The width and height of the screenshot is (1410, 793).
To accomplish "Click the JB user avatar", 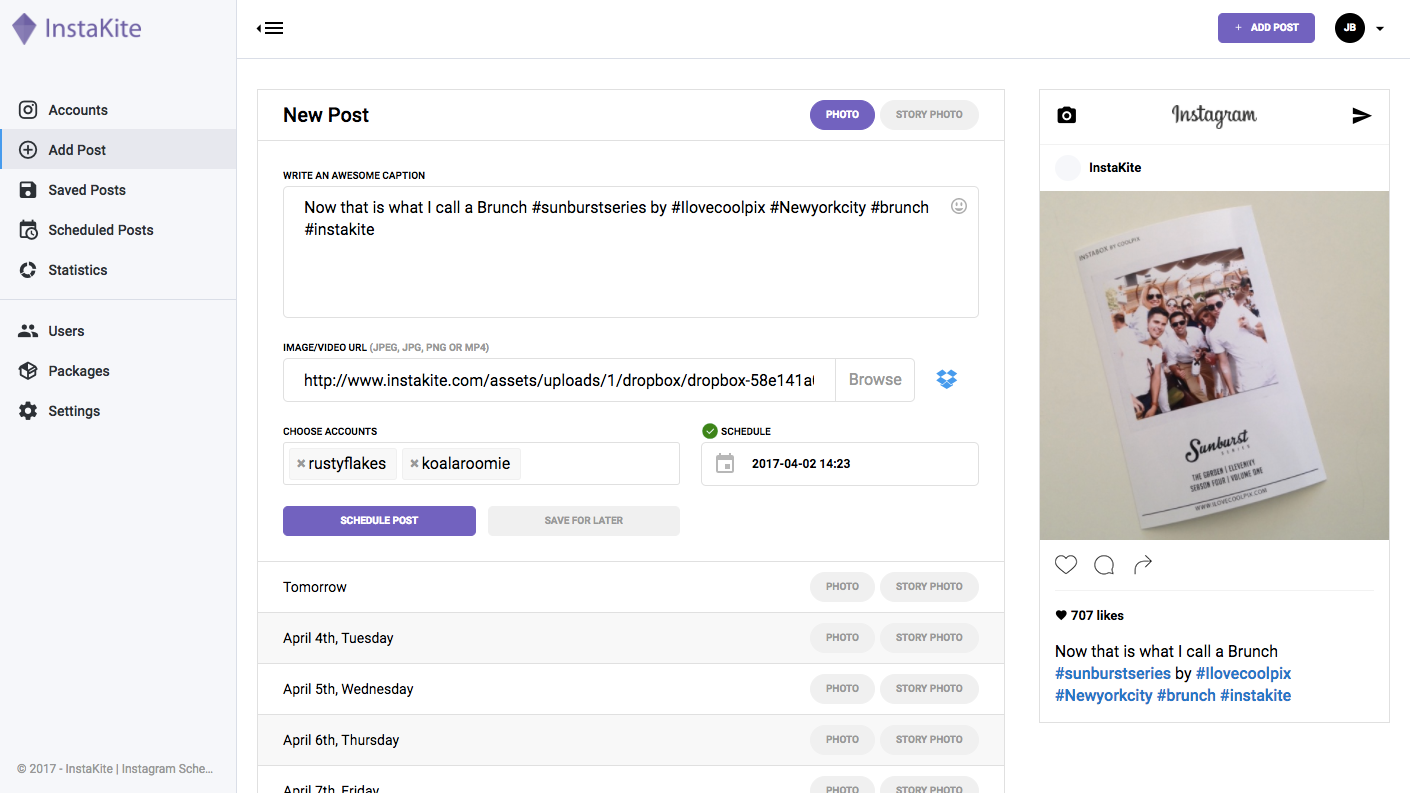I will (1350, 28).
